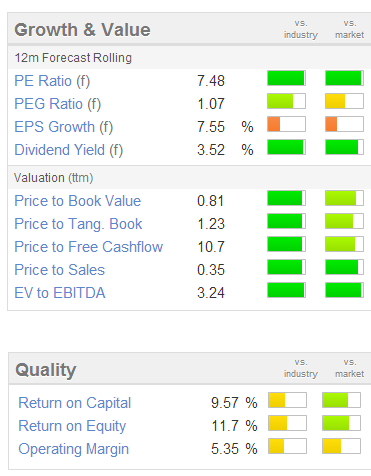Click Operating Margin vs. market bar
Screen dimensions: 371x476
[341, 446]
